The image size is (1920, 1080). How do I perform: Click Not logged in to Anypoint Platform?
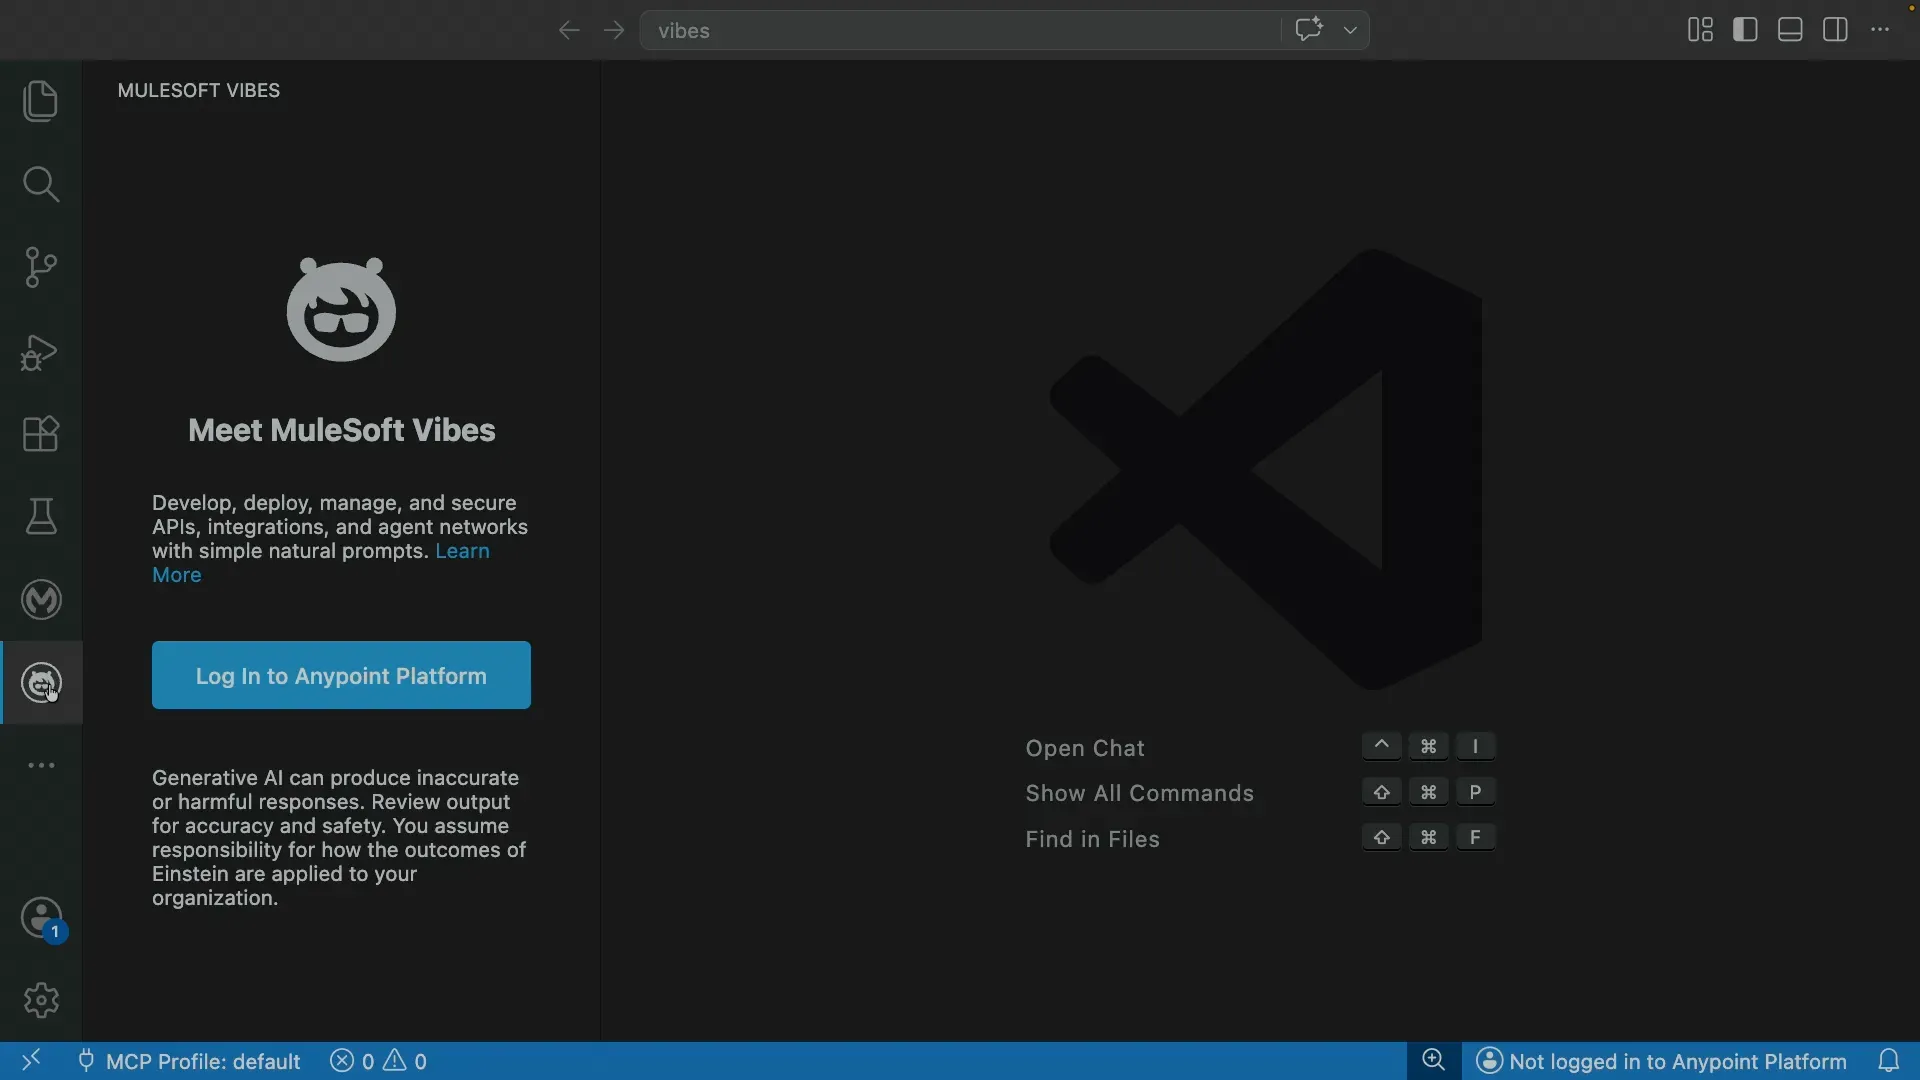[x=1661, y=1061]
